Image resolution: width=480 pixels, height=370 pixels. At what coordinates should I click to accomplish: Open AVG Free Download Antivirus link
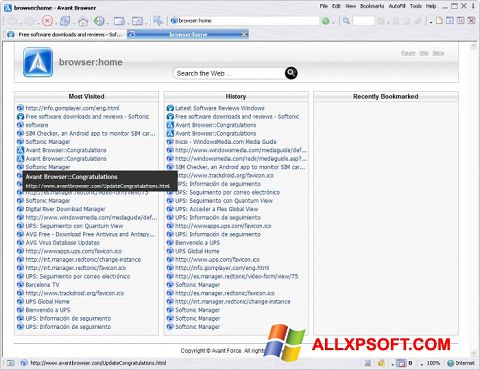point(90,234)
